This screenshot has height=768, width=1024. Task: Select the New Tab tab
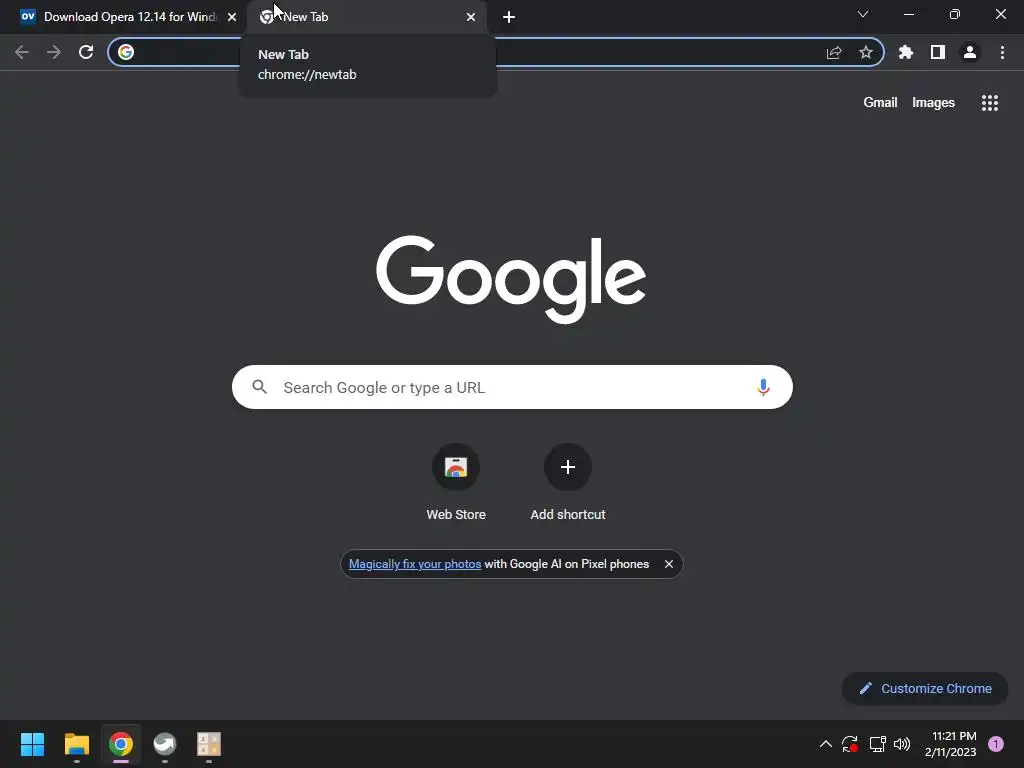366,17
